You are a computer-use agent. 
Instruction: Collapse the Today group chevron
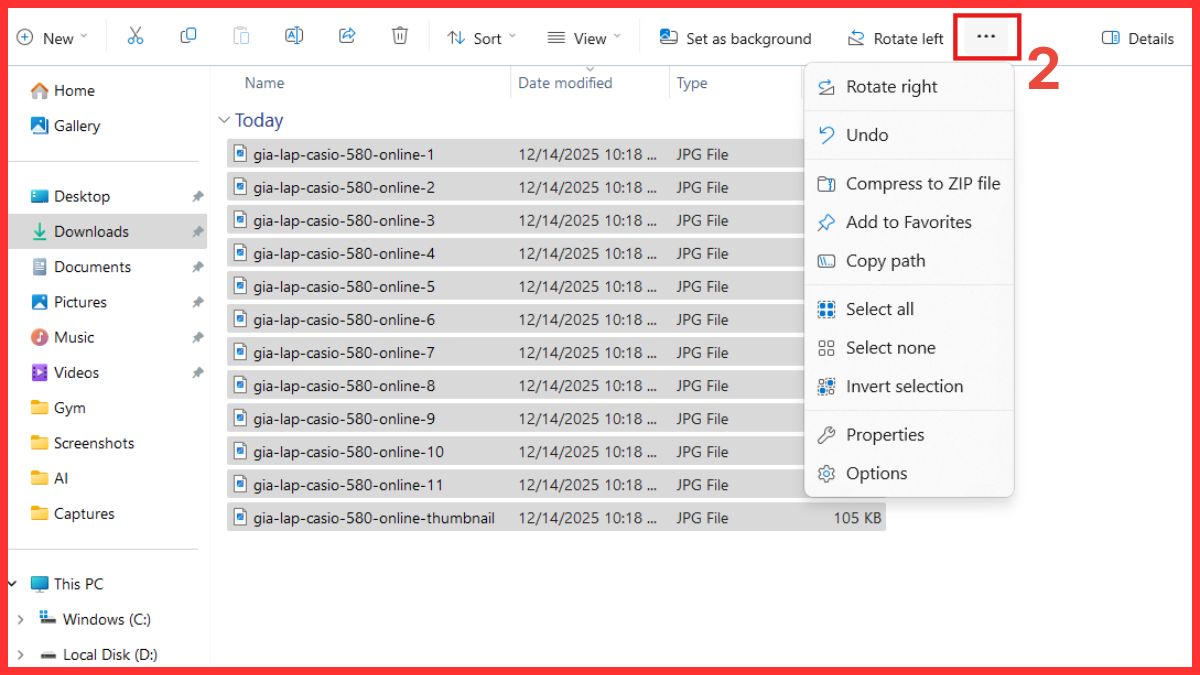coord(224,120)
